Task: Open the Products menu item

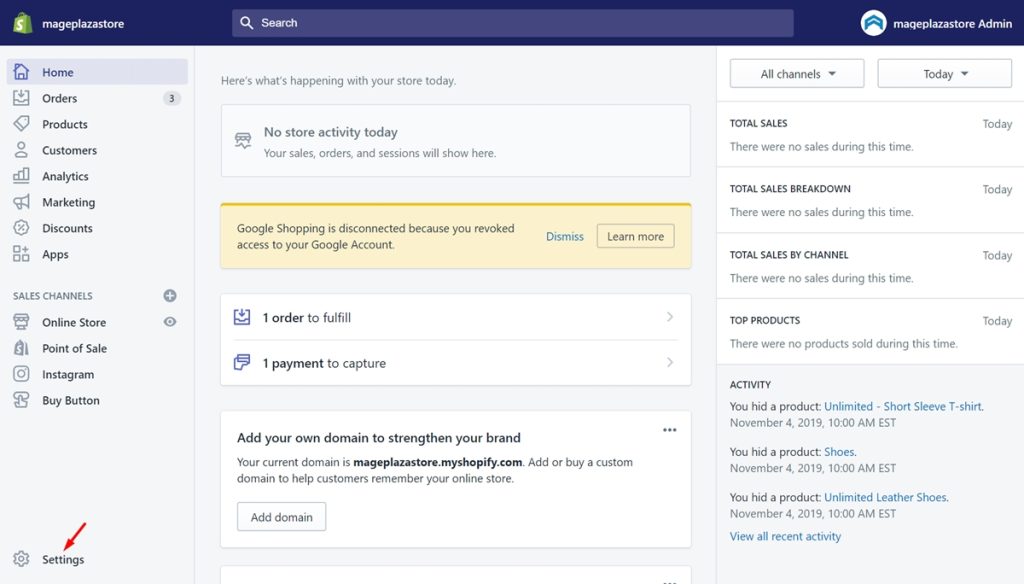Action: pos(65,124)
